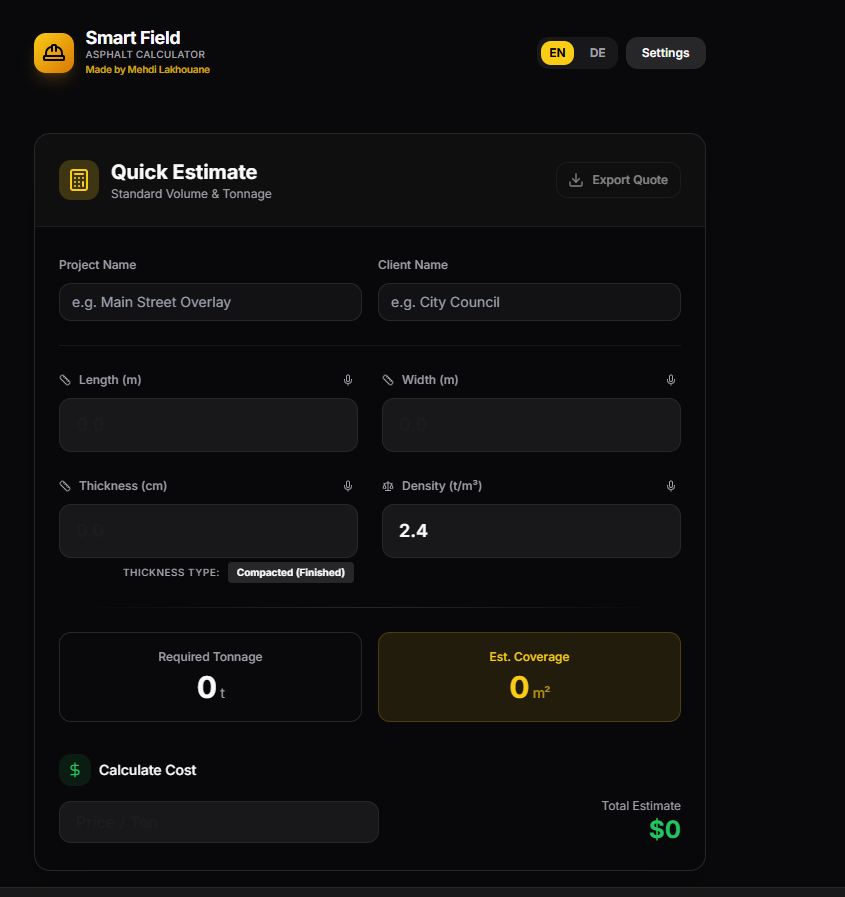This screenshot has width=845, height=897.
Task: Click the ruler icon beside Thickness label
Action: [x=65, y=486]
